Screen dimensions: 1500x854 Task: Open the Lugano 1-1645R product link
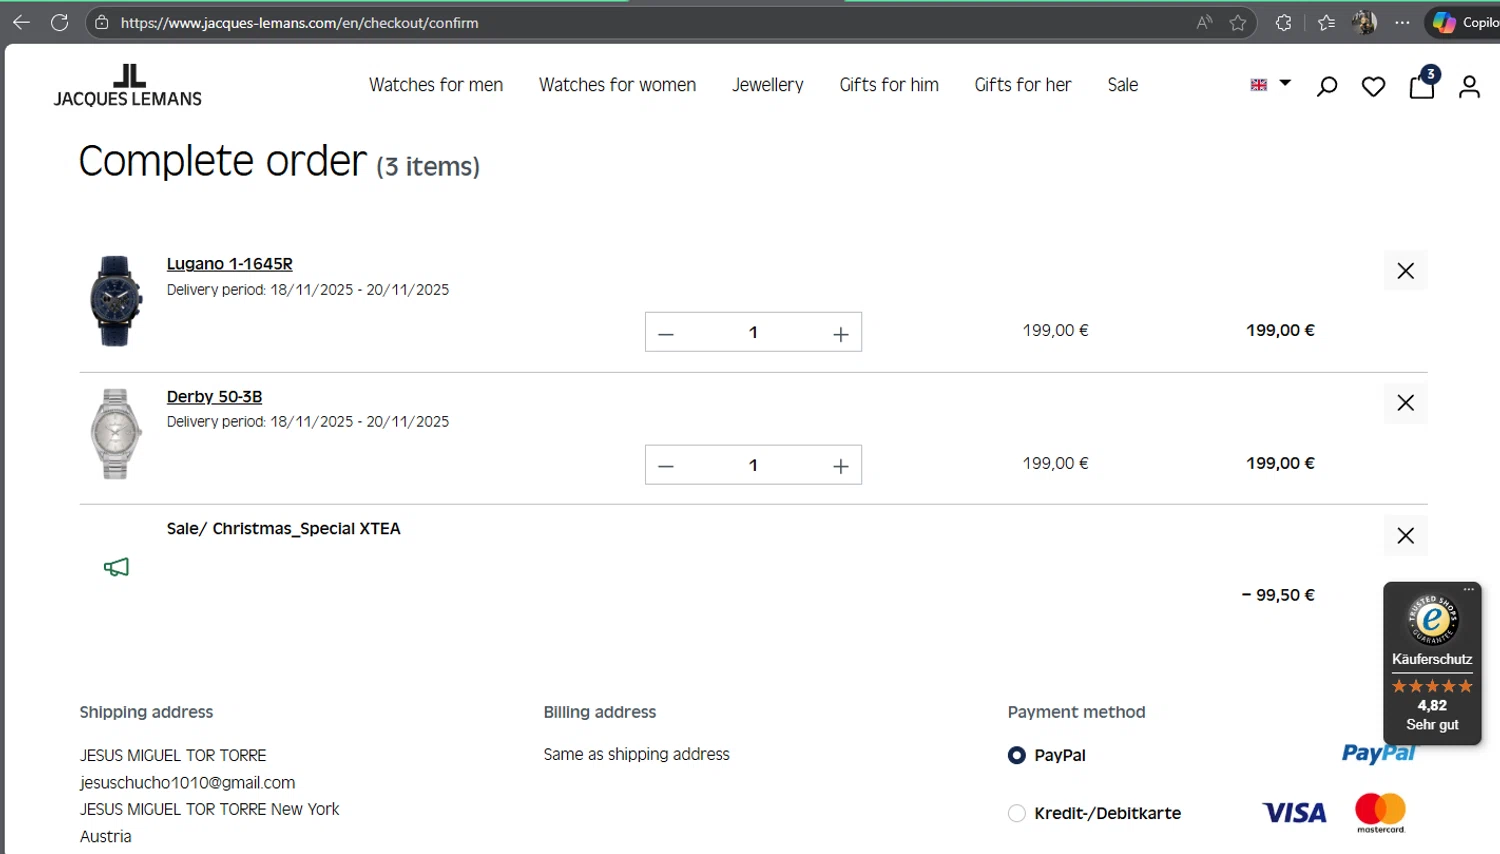point(229,264)
